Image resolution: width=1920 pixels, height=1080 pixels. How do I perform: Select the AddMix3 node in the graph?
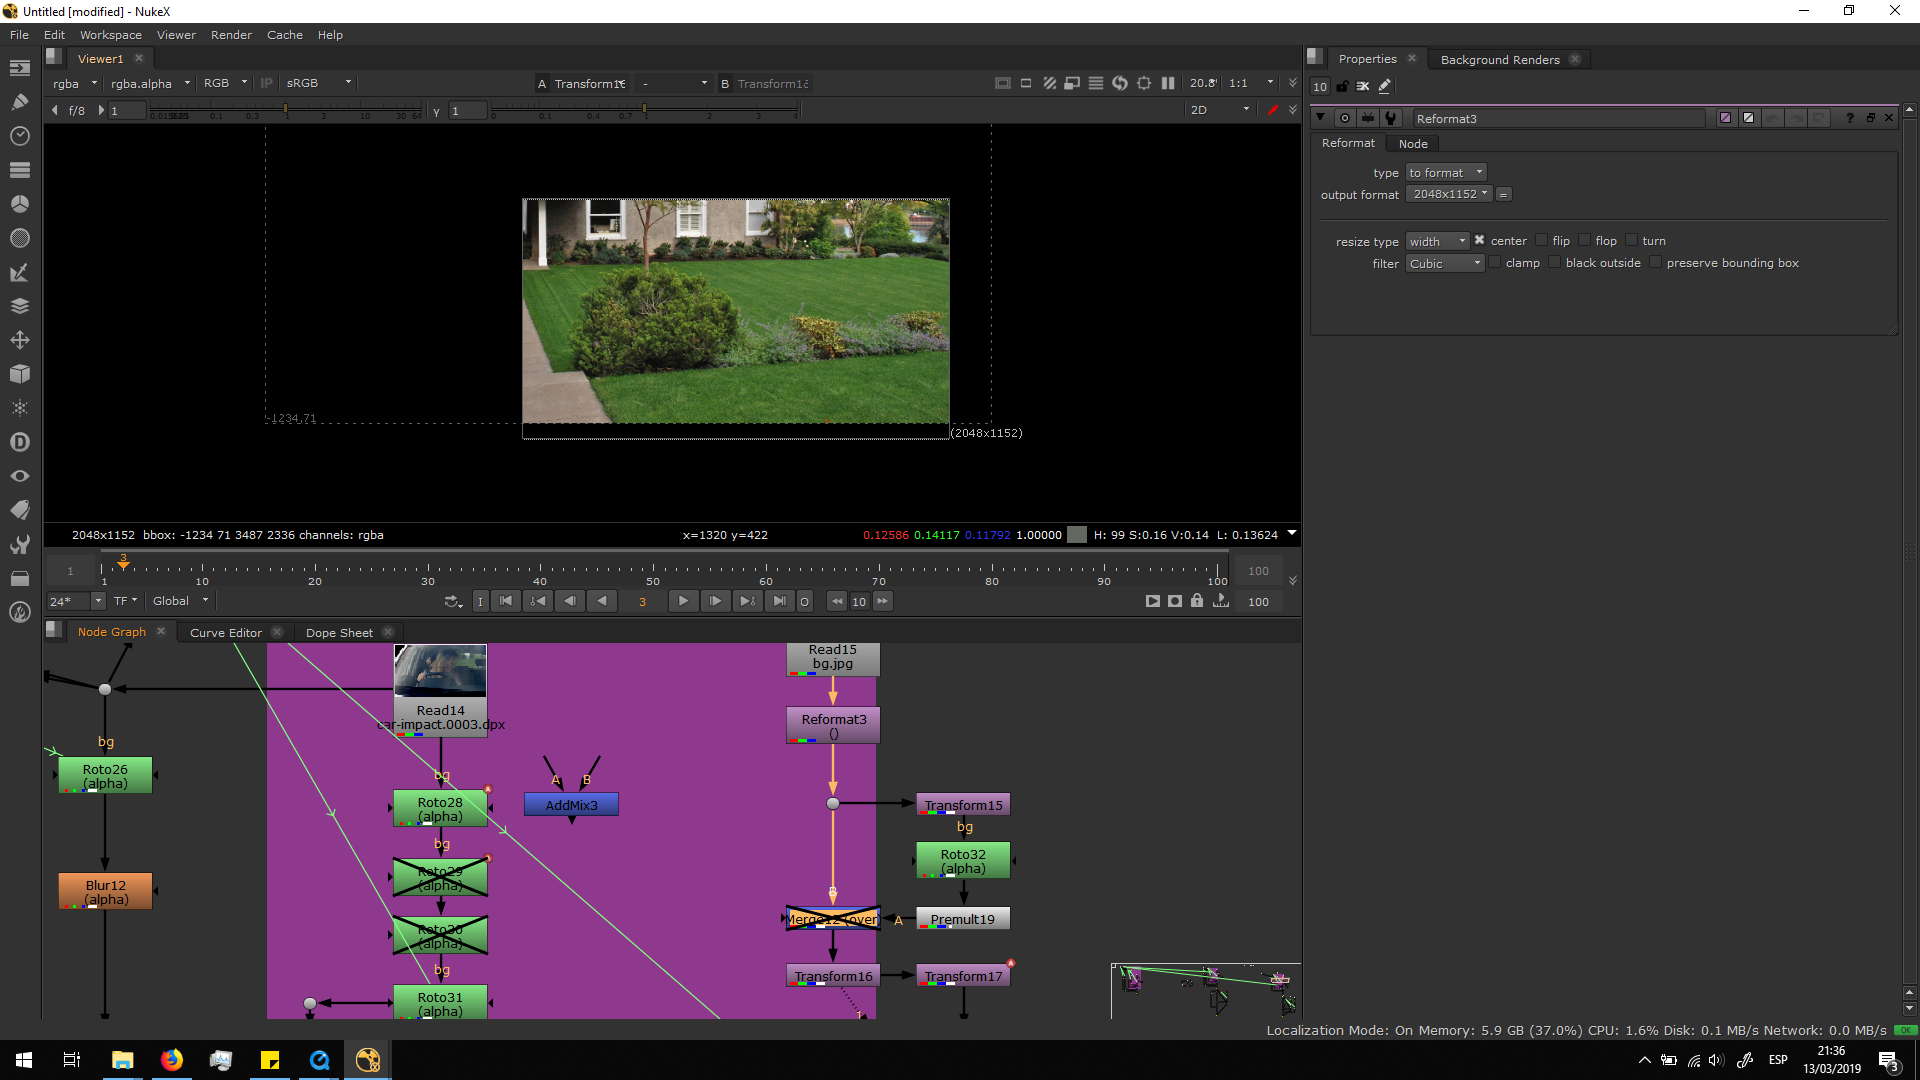pos(571,805)
